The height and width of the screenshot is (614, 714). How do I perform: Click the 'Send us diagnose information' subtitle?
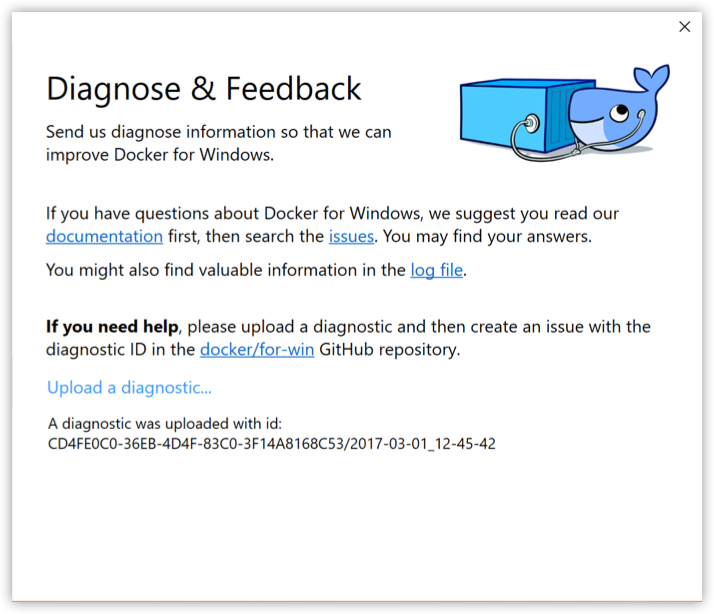tap(219, 143)
